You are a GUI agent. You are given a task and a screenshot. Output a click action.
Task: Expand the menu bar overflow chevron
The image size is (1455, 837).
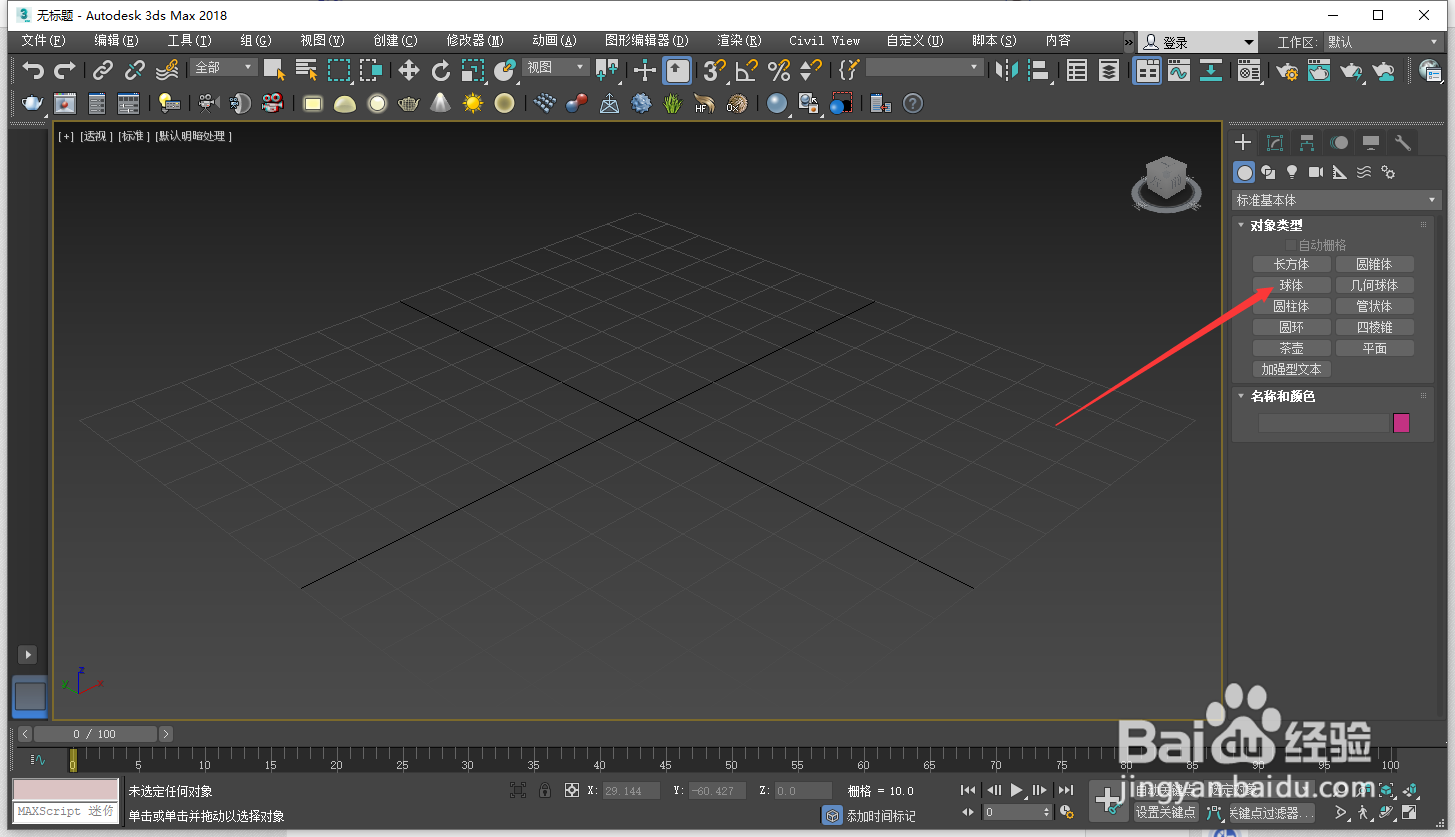[1129, 42]
